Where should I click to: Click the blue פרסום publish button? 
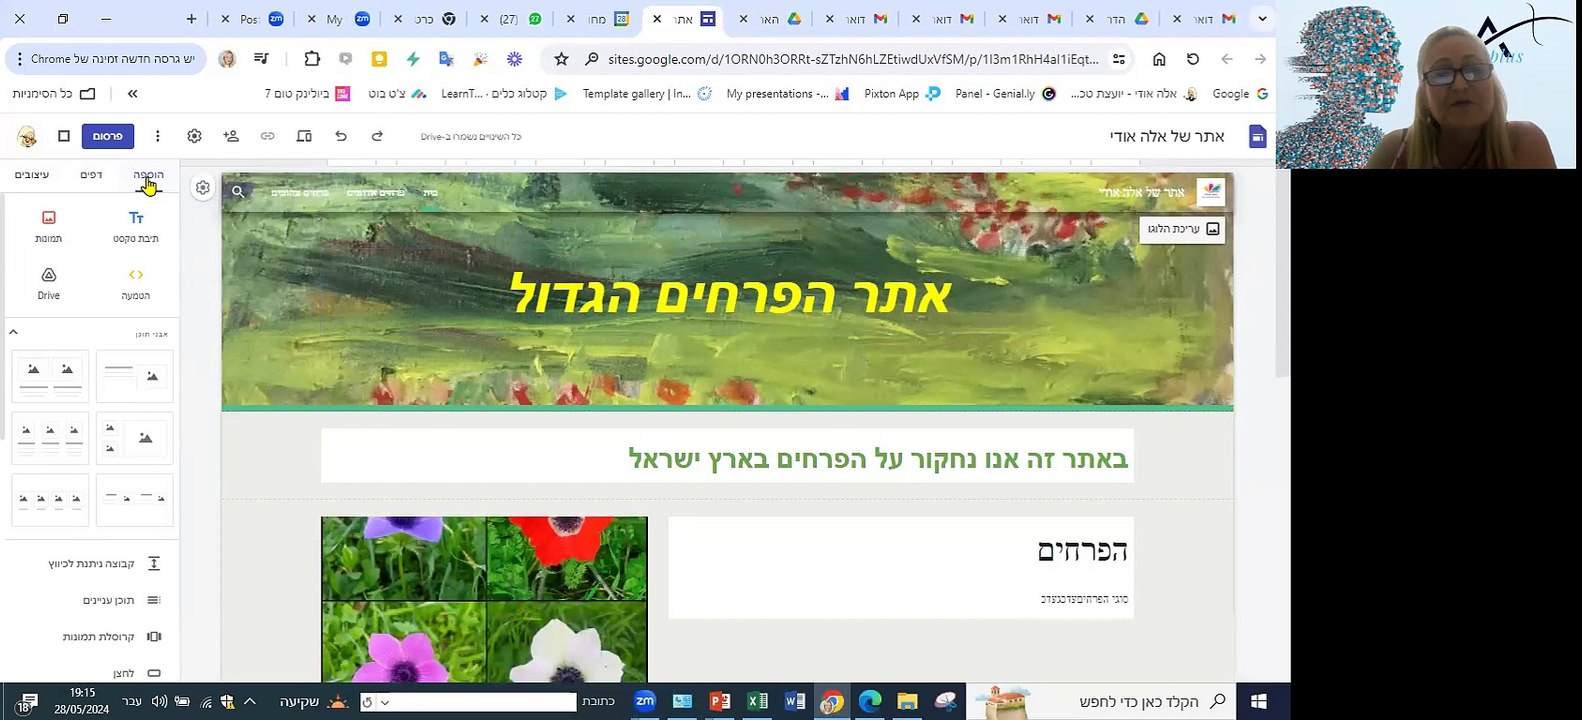pos(107,136)
